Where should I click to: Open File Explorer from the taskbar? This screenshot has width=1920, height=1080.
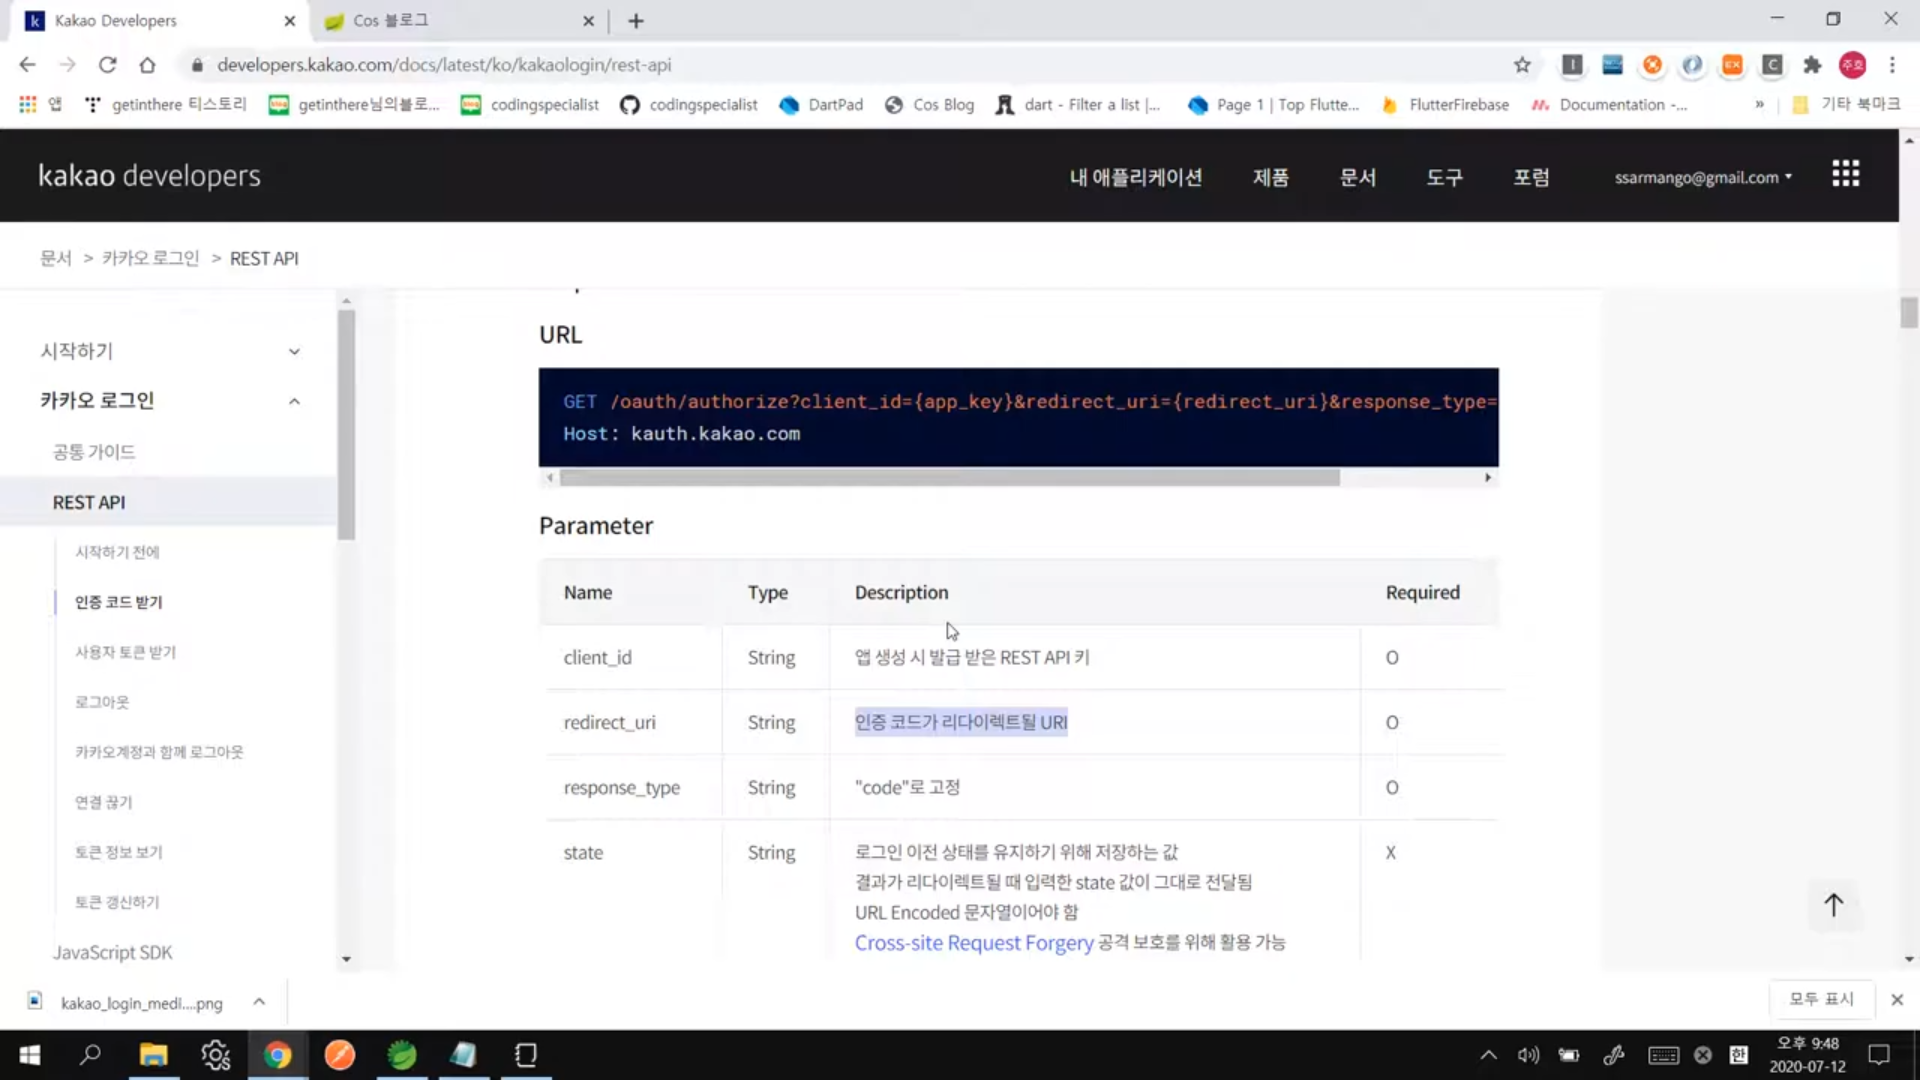(x=153, y=1054)
